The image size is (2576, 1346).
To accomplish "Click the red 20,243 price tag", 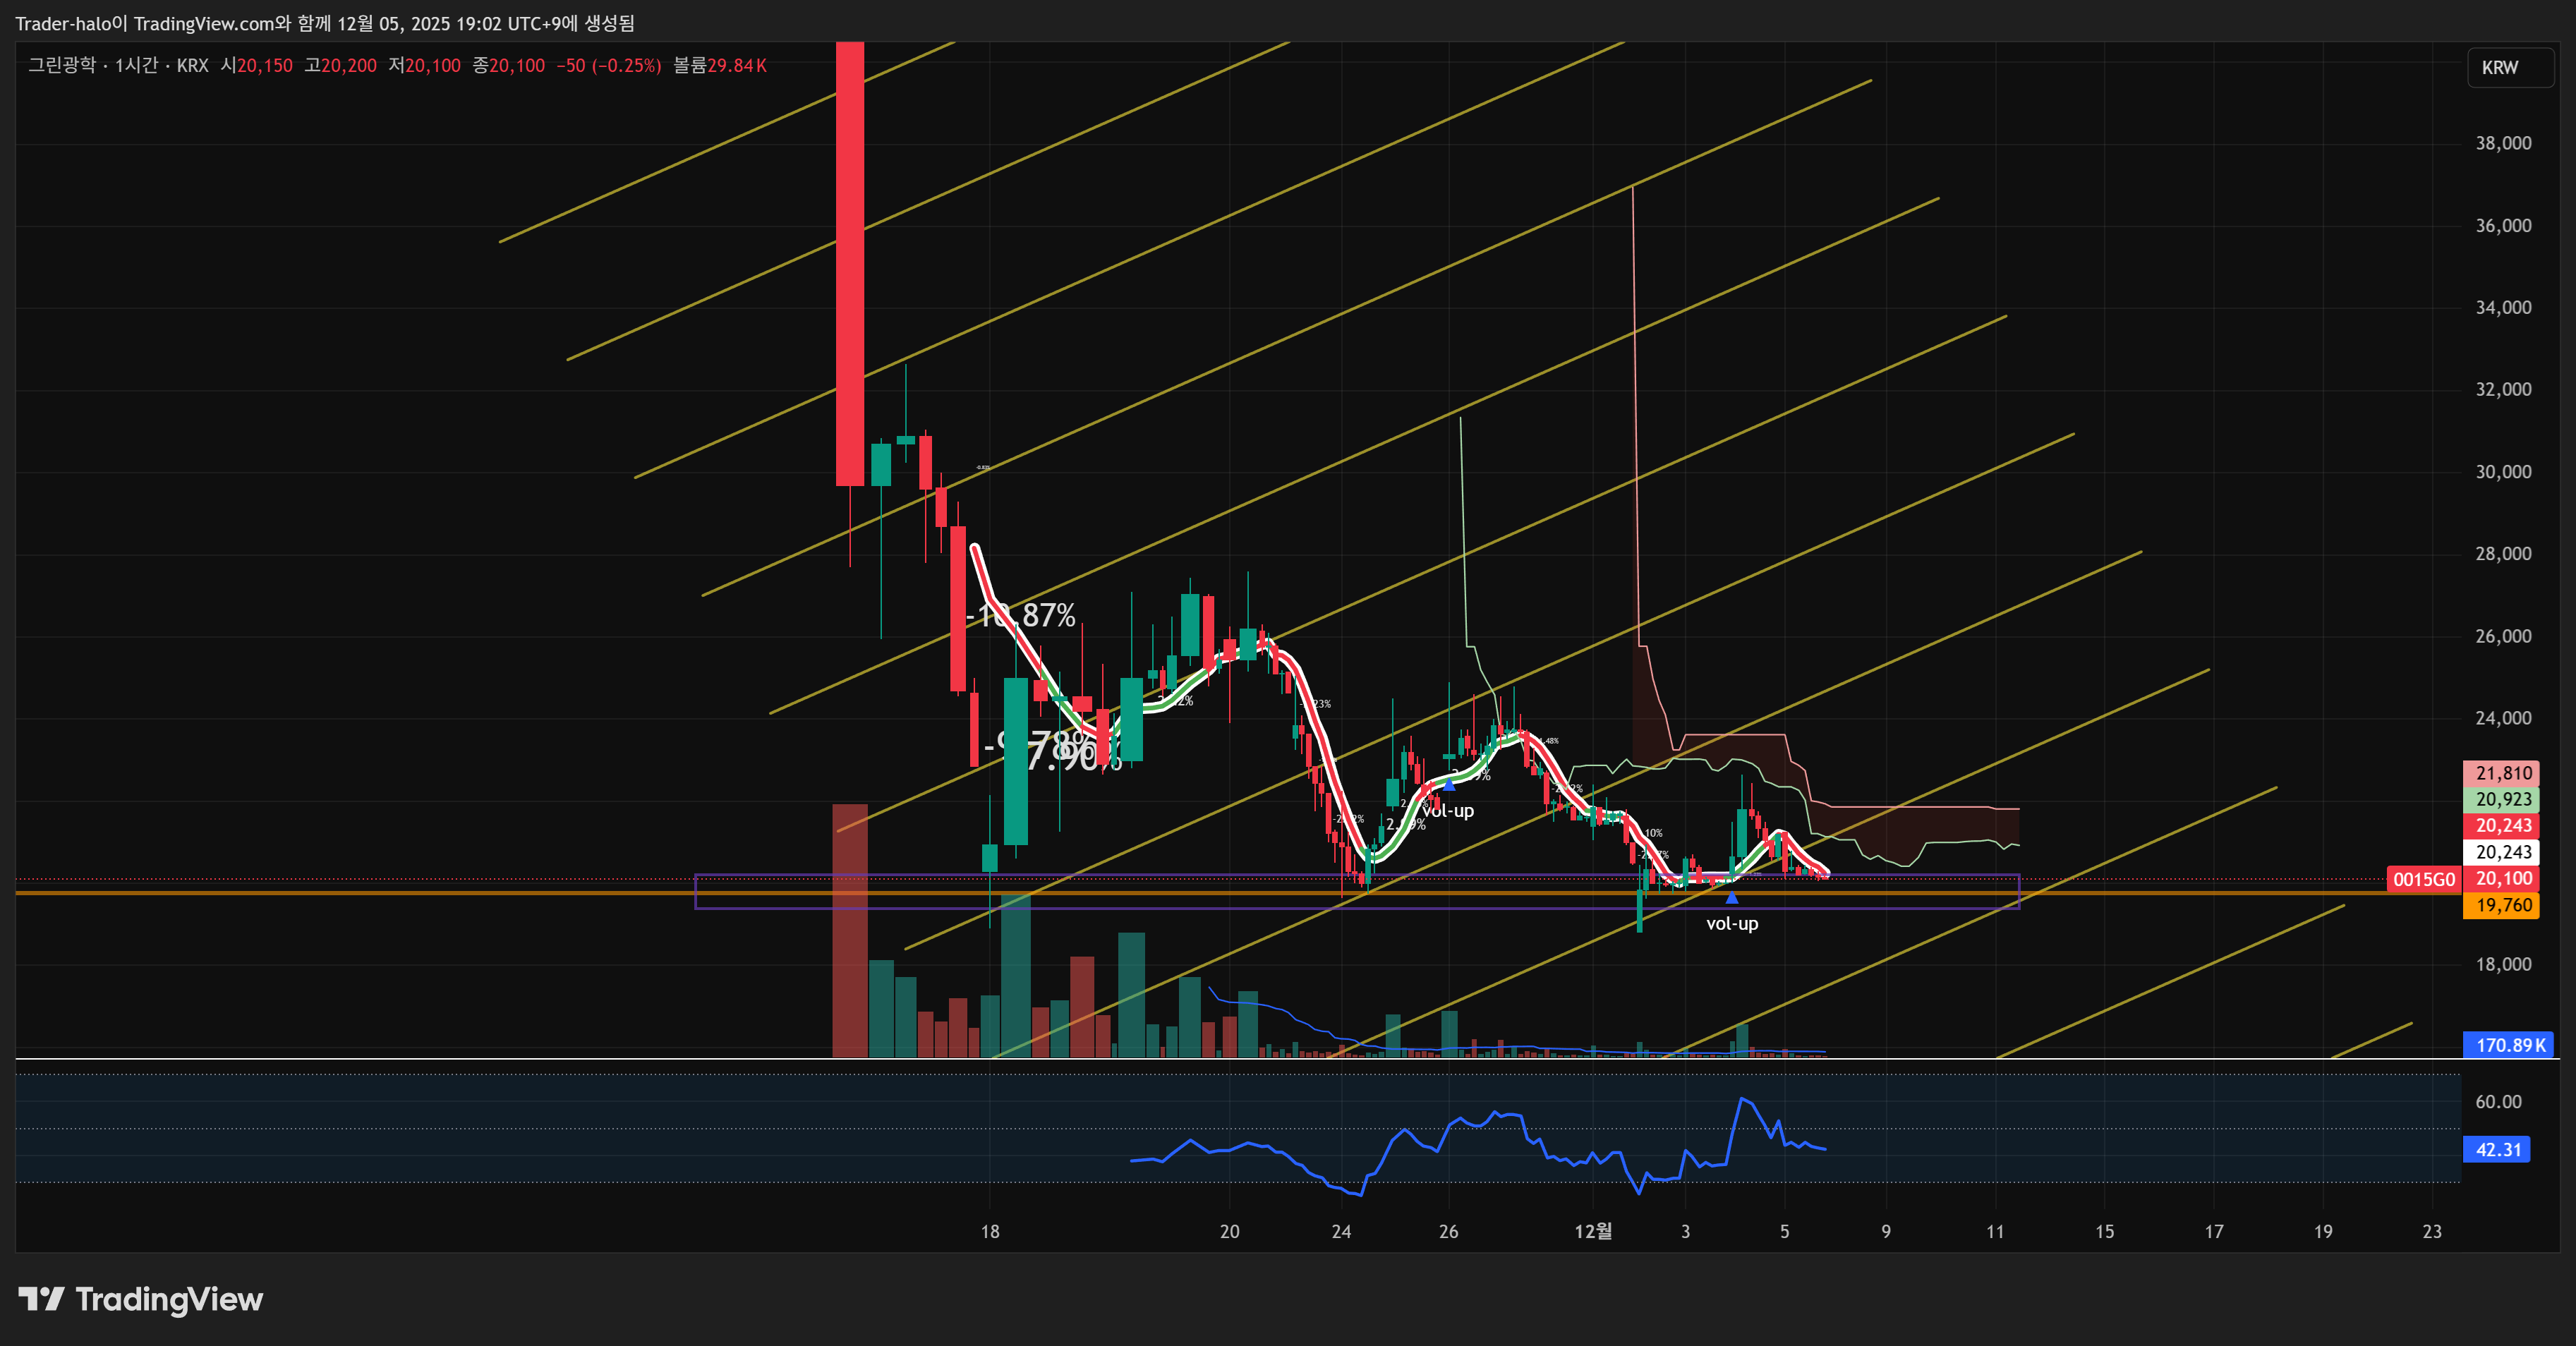I will tap(2501, 825).
